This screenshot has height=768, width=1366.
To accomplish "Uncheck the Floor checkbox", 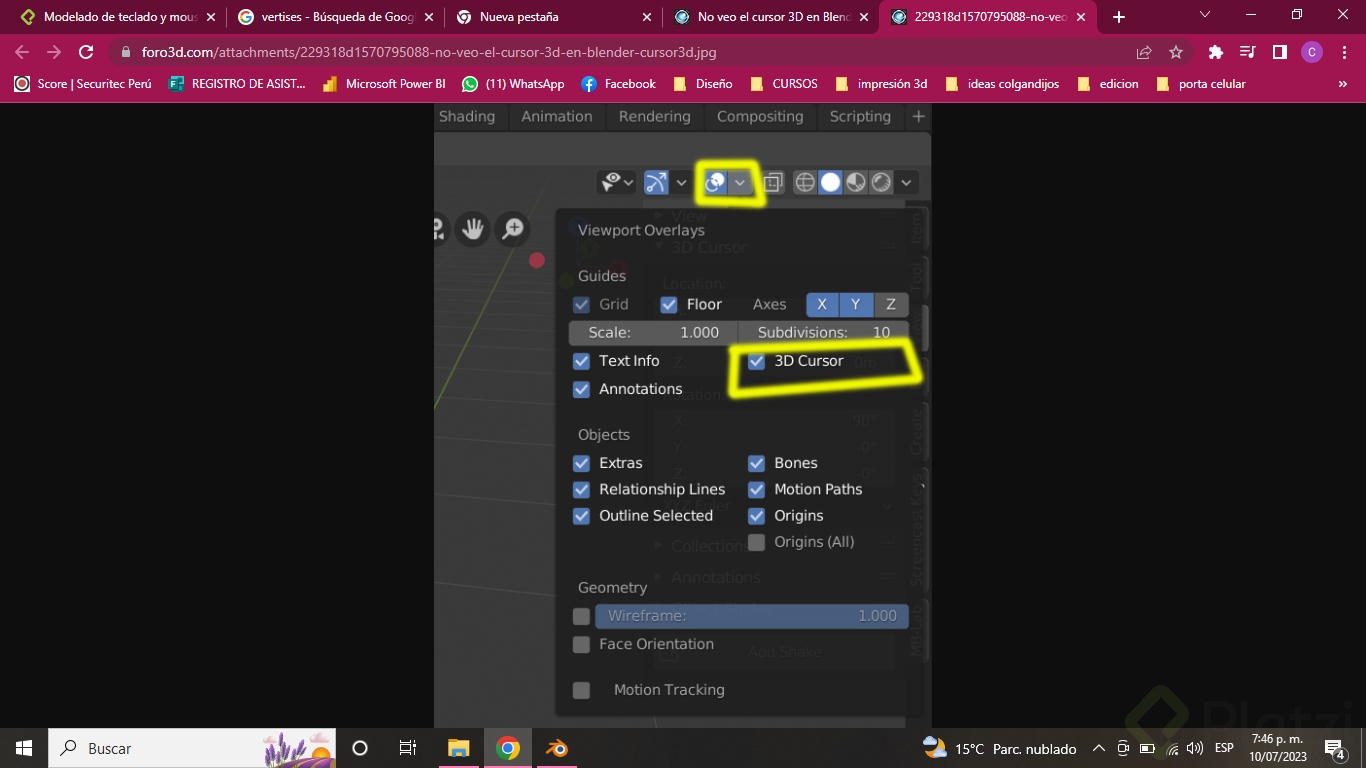I will [x=669, y=304].
